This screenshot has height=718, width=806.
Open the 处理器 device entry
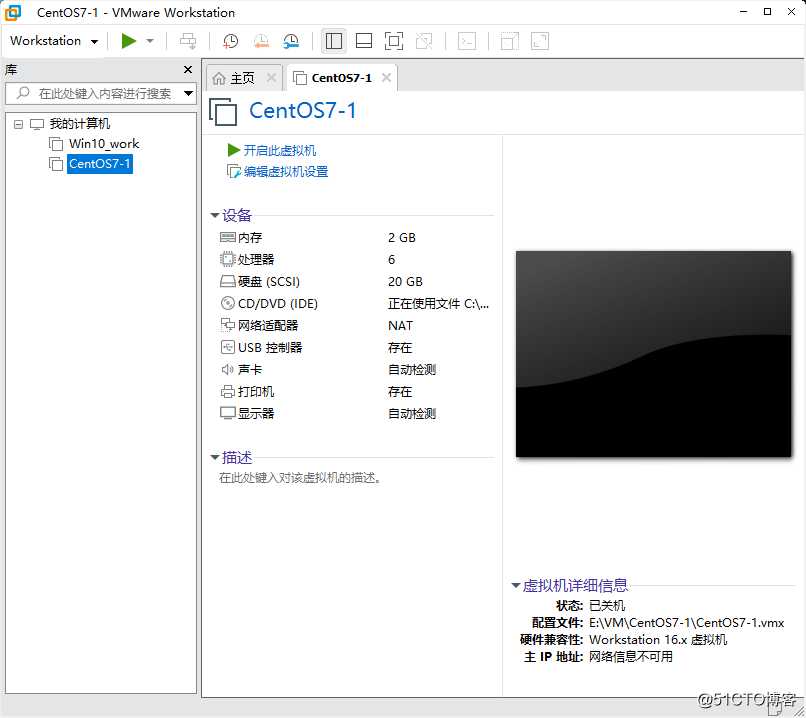point(256,260)
